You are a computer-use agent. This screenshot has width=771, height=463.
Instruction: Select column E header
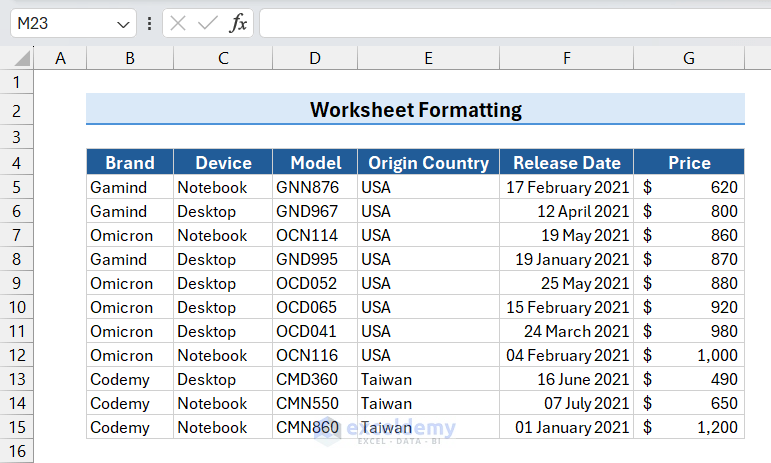pyautogui.click(x=428, y=58)
